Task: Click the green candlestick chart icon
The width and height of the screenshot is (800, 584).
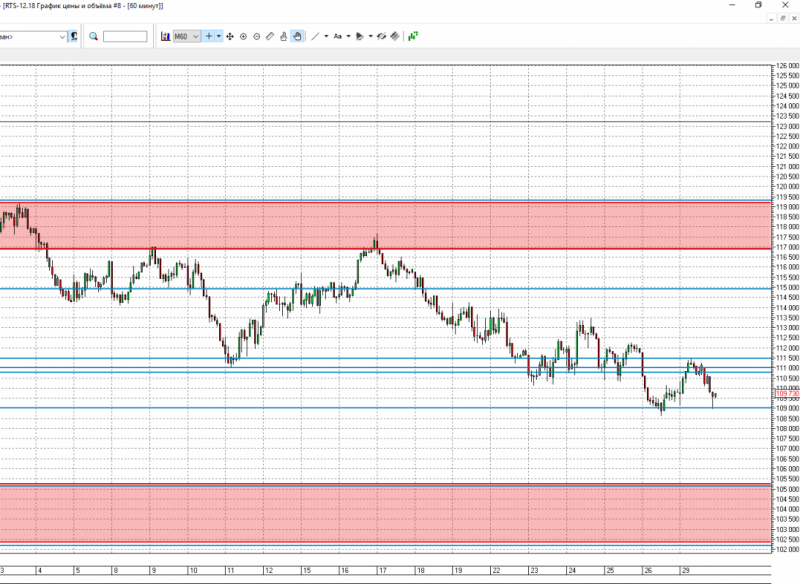Action: 413,36
